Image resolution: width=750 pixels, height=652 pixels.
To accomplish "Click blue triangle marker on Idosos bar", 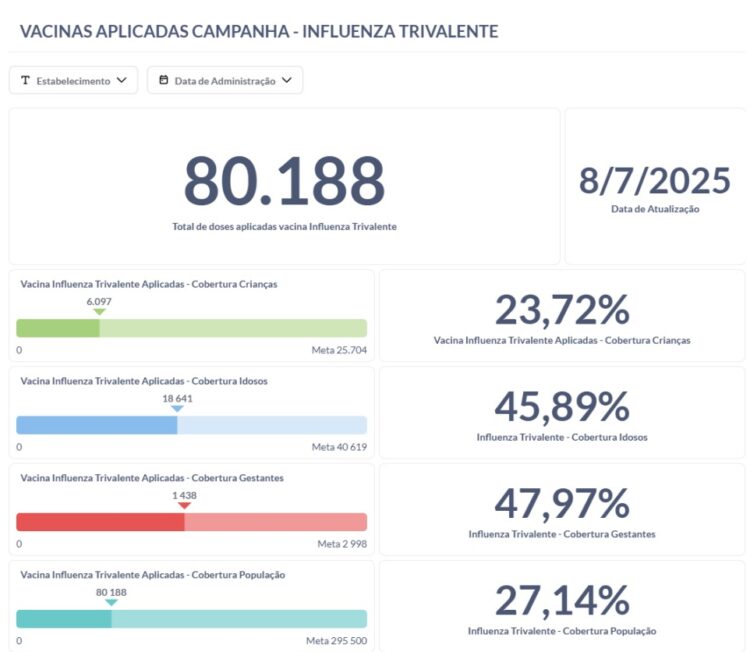I will click(x=177, y=409).
